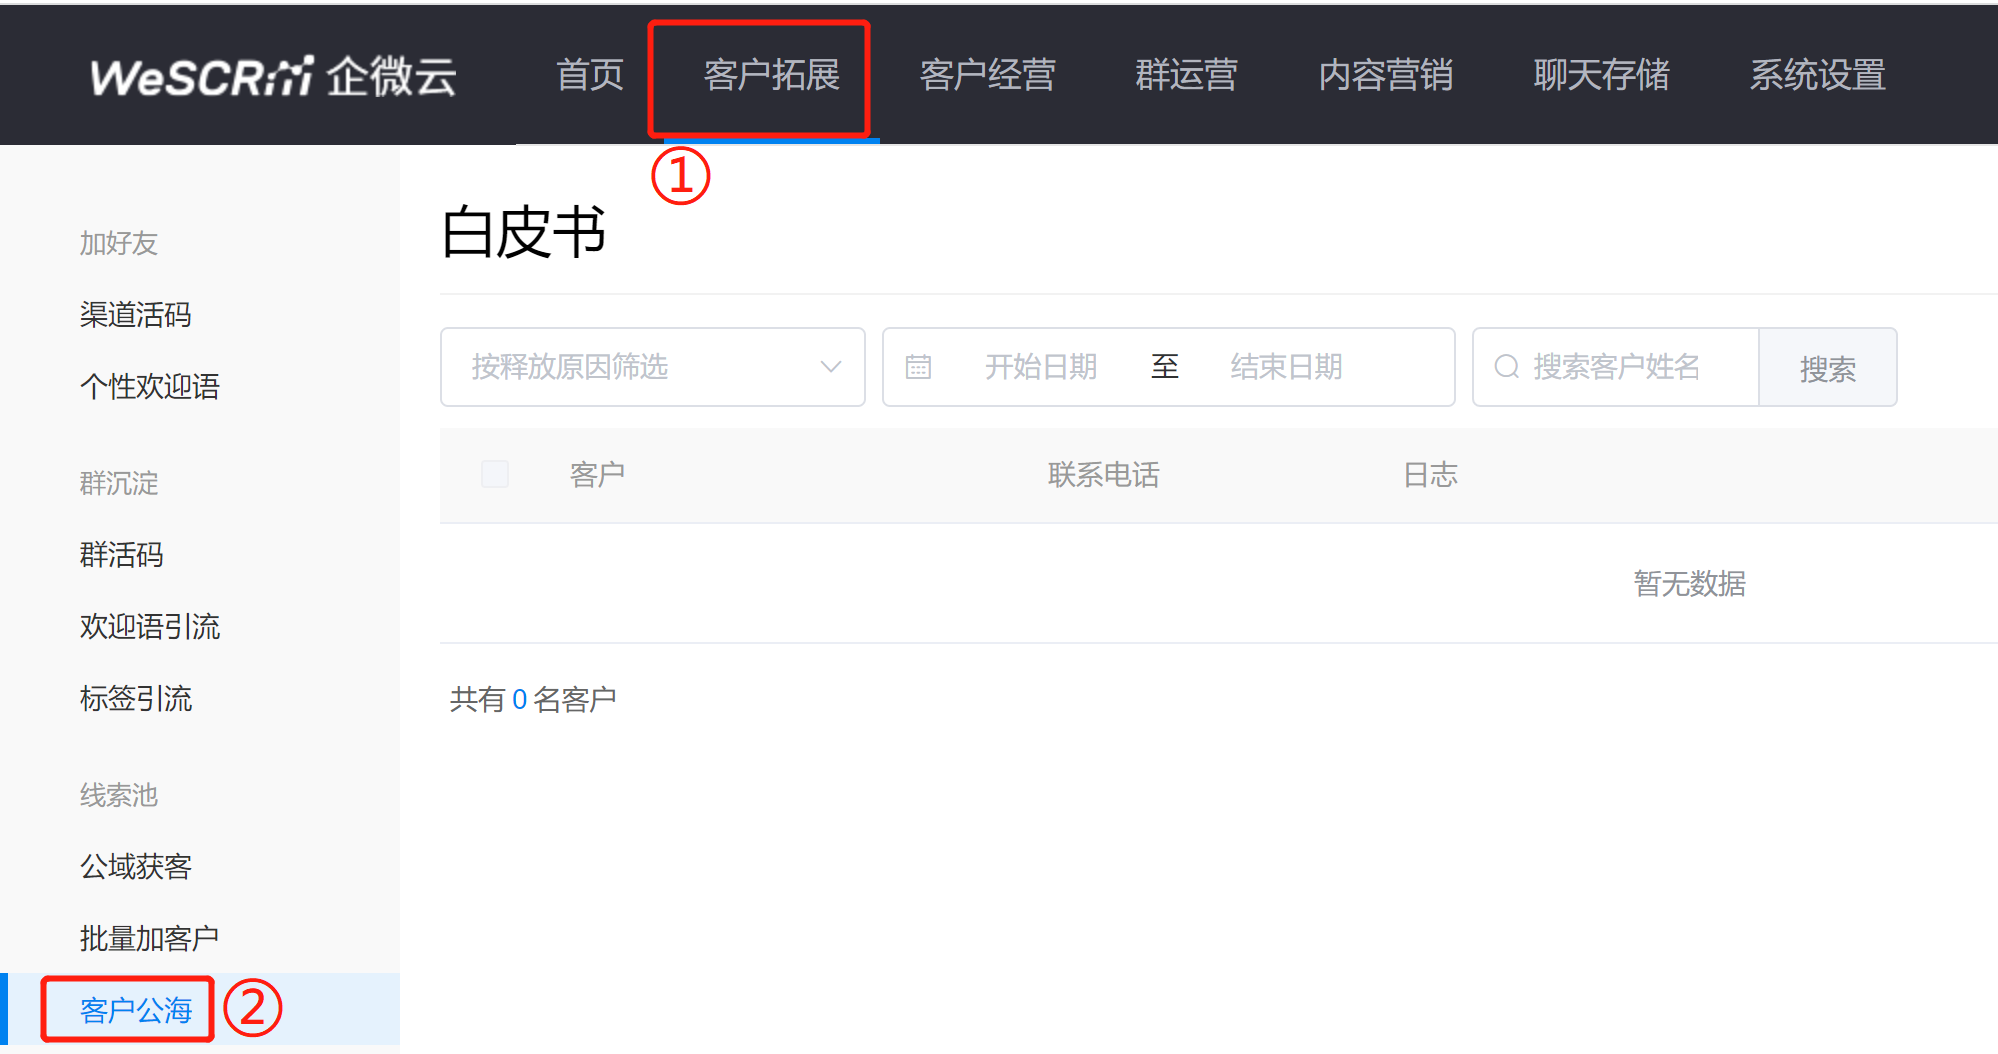This screenshot has width=1998, height=1054.
Task: Focus the 搜索客户姓名 input box
Action: [x=1616, y=367]
